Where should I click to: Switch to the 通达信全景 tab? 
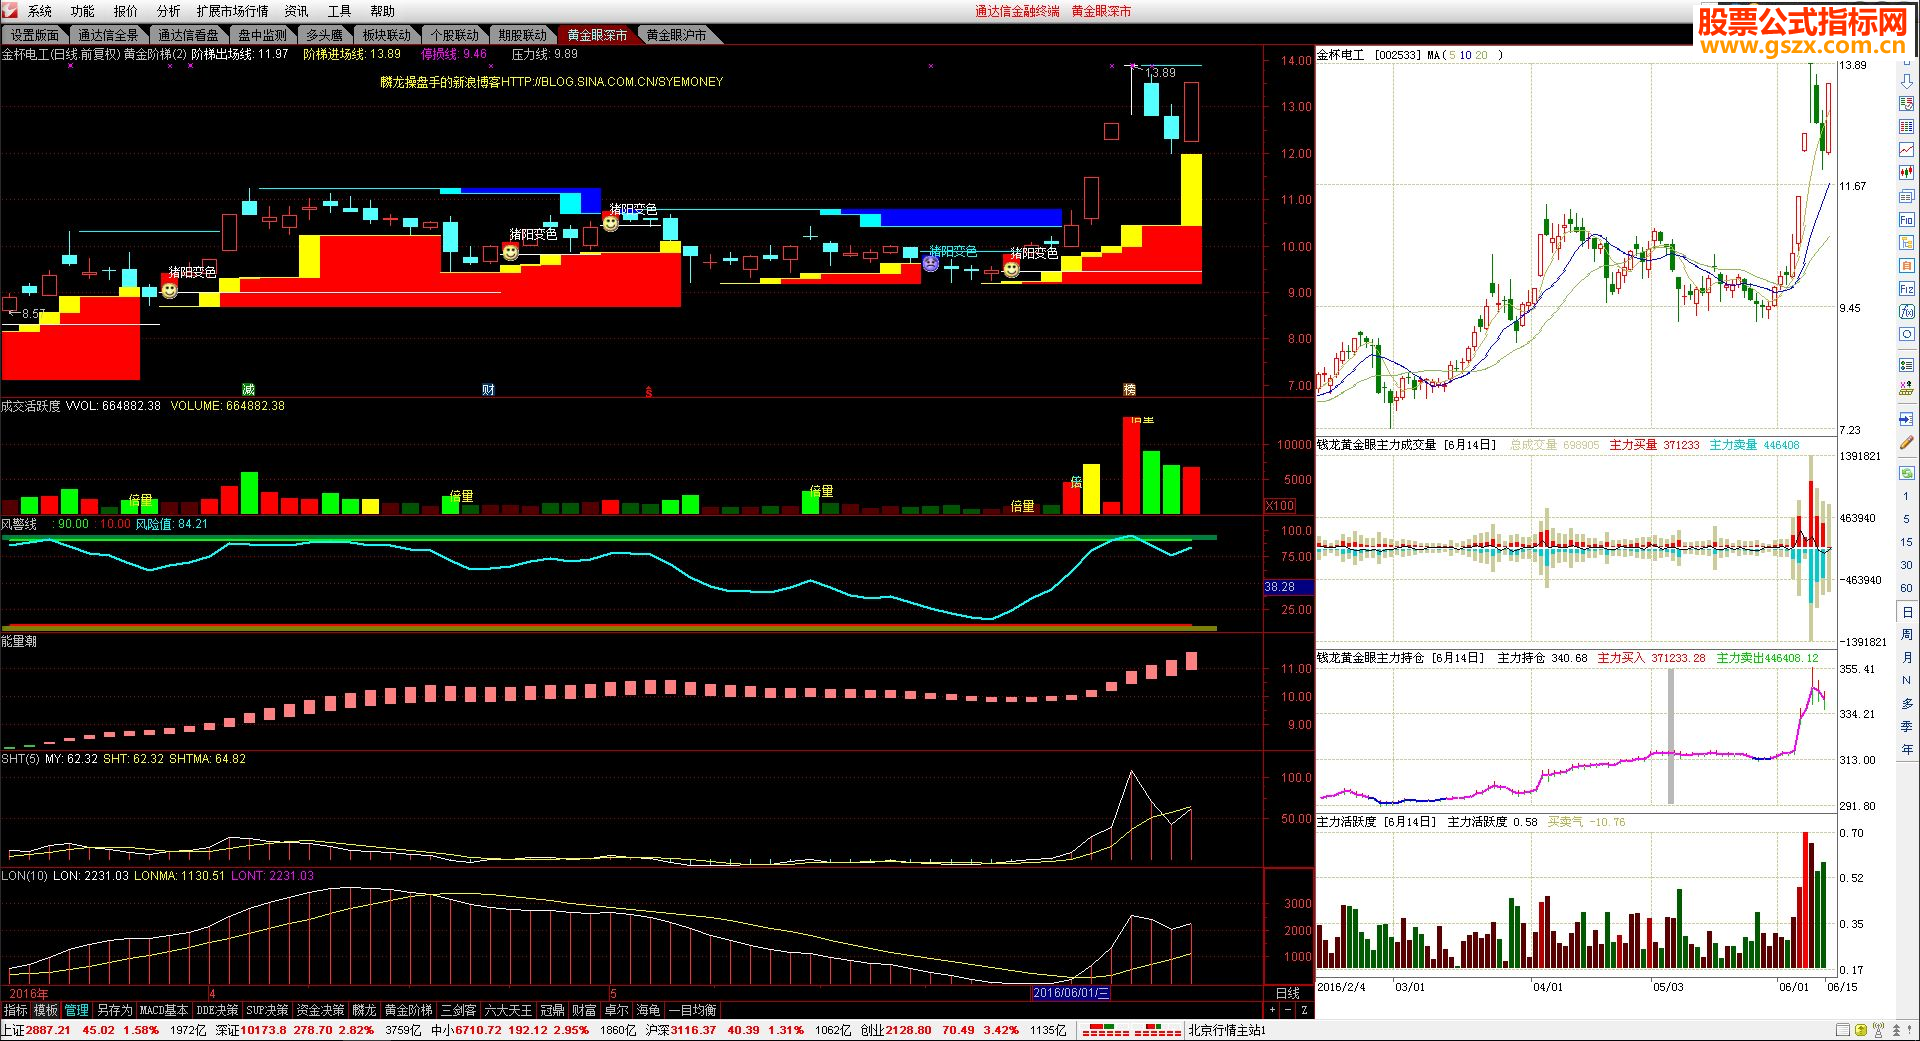pyautogui.click(x=108, y=35)
